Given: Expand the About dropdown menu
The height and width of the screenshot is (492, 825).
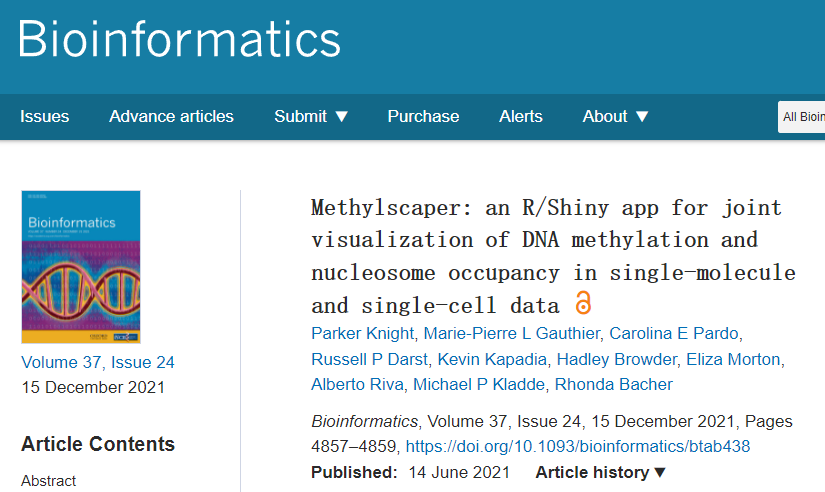Looking at the screenshot, I should click(615, 116).
